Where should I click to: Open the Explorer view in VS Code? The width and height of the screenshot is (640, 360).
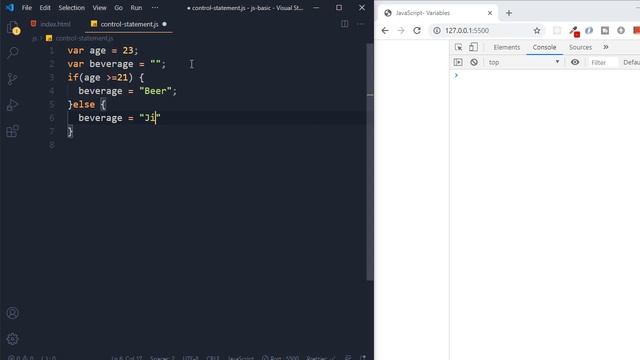(13, 28)
